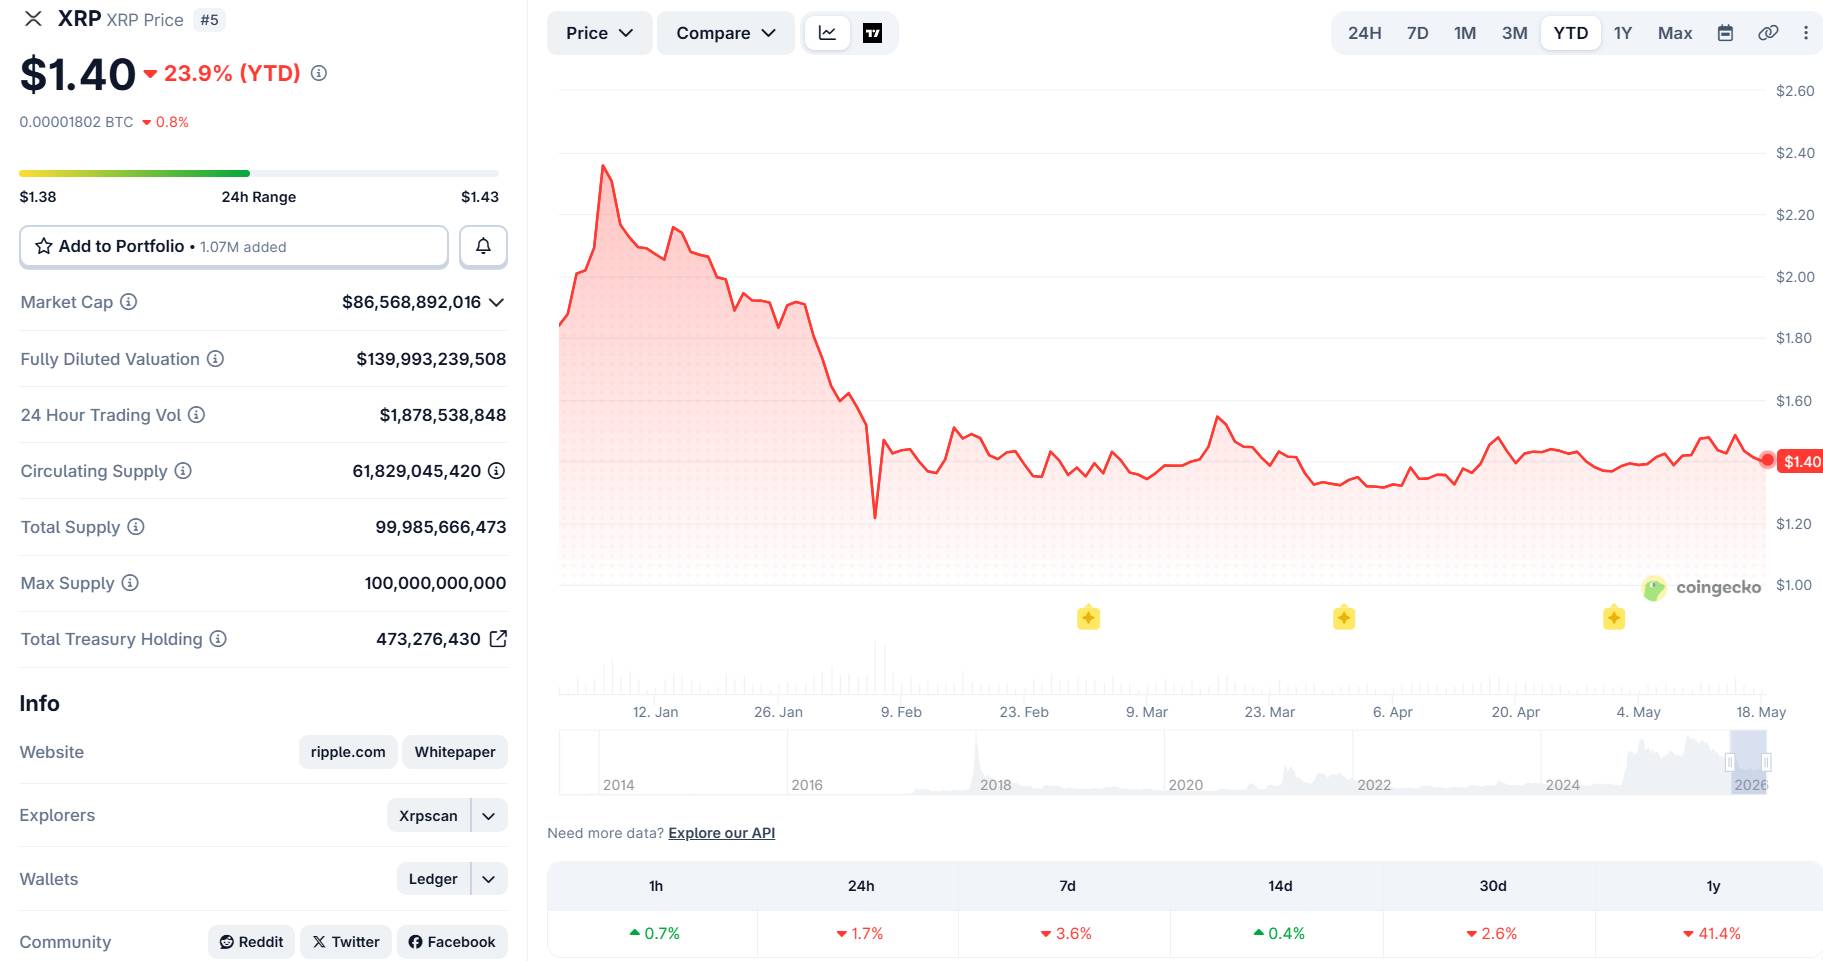Open Fully Diluted Valuation info icon
The width and height of the screenshot is (1823, 961).
[215, 359]
